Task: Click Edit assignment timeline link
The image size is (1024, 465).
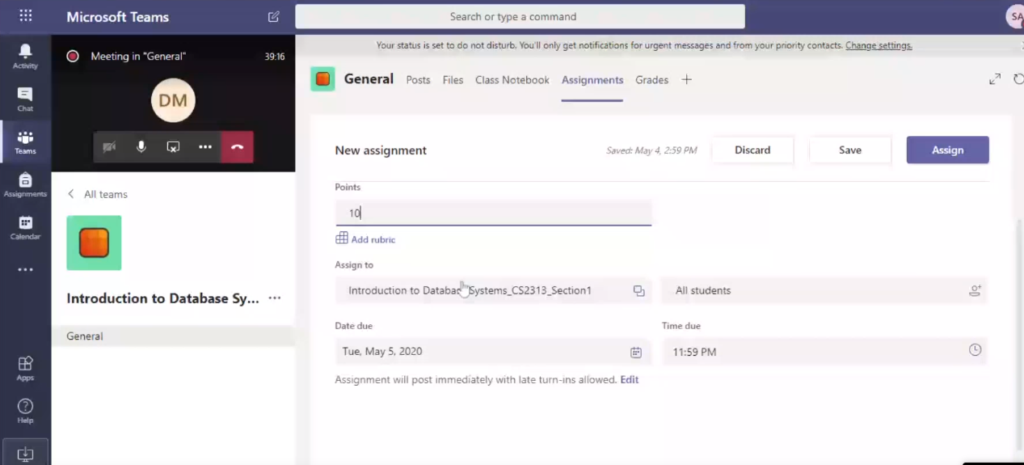Action: [630, 379]
